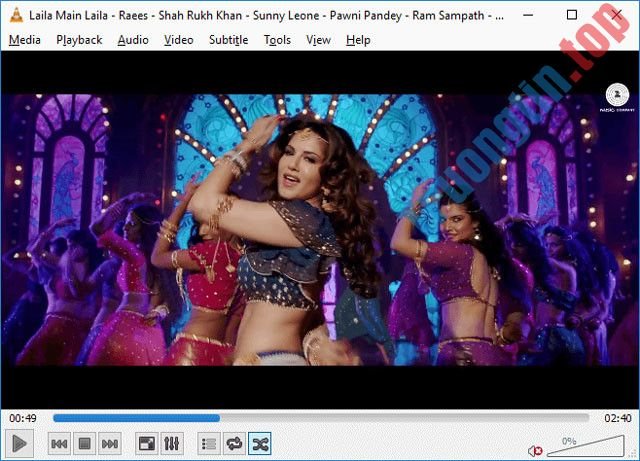Open the Playback menu

[x=79, y=40]
